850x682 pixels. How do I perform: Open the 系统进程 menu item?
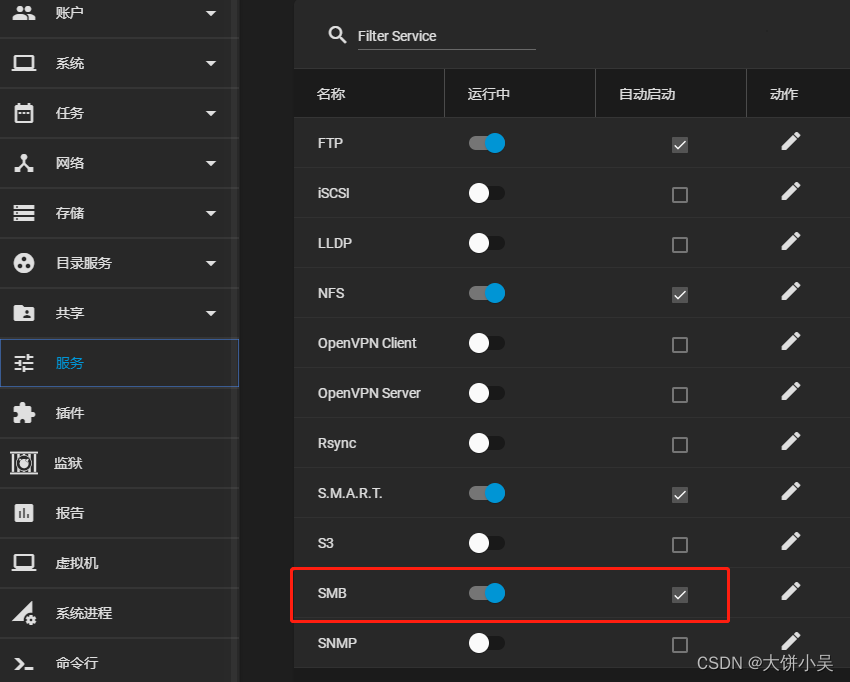coord(119,613)
